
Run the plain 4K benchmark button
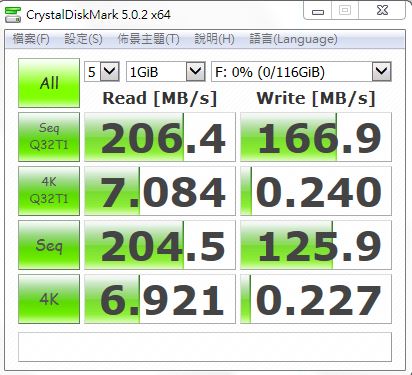[x=49, y=299]
